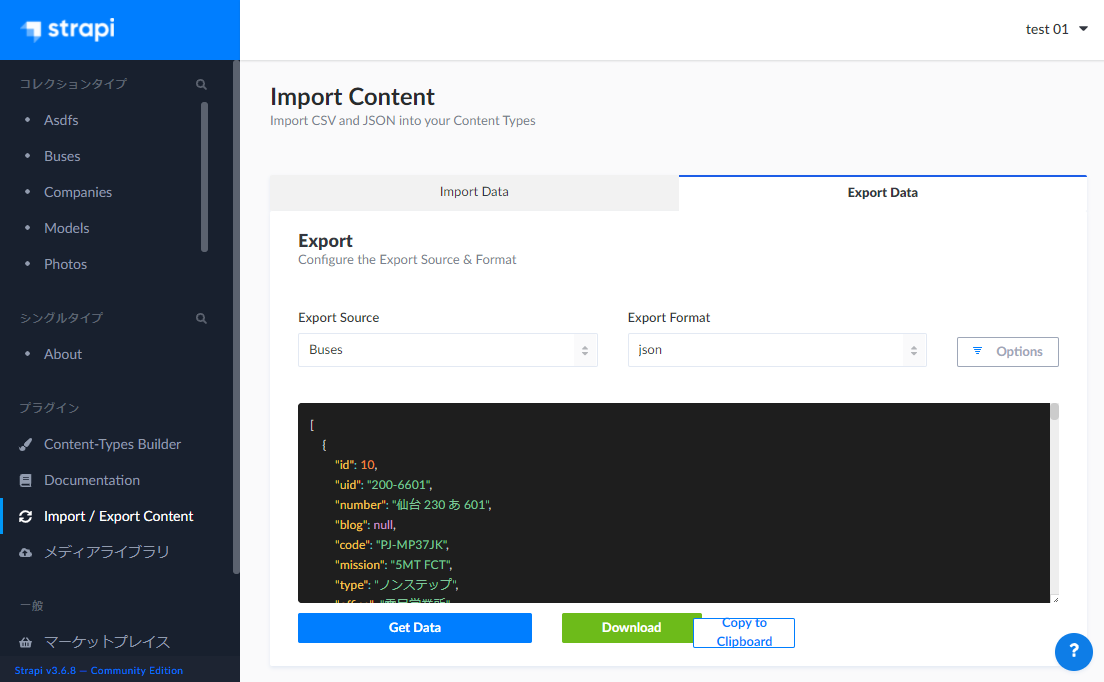Open the Export Source dropdown
The width and height of the screenshot is (1104, 682).
447,350
